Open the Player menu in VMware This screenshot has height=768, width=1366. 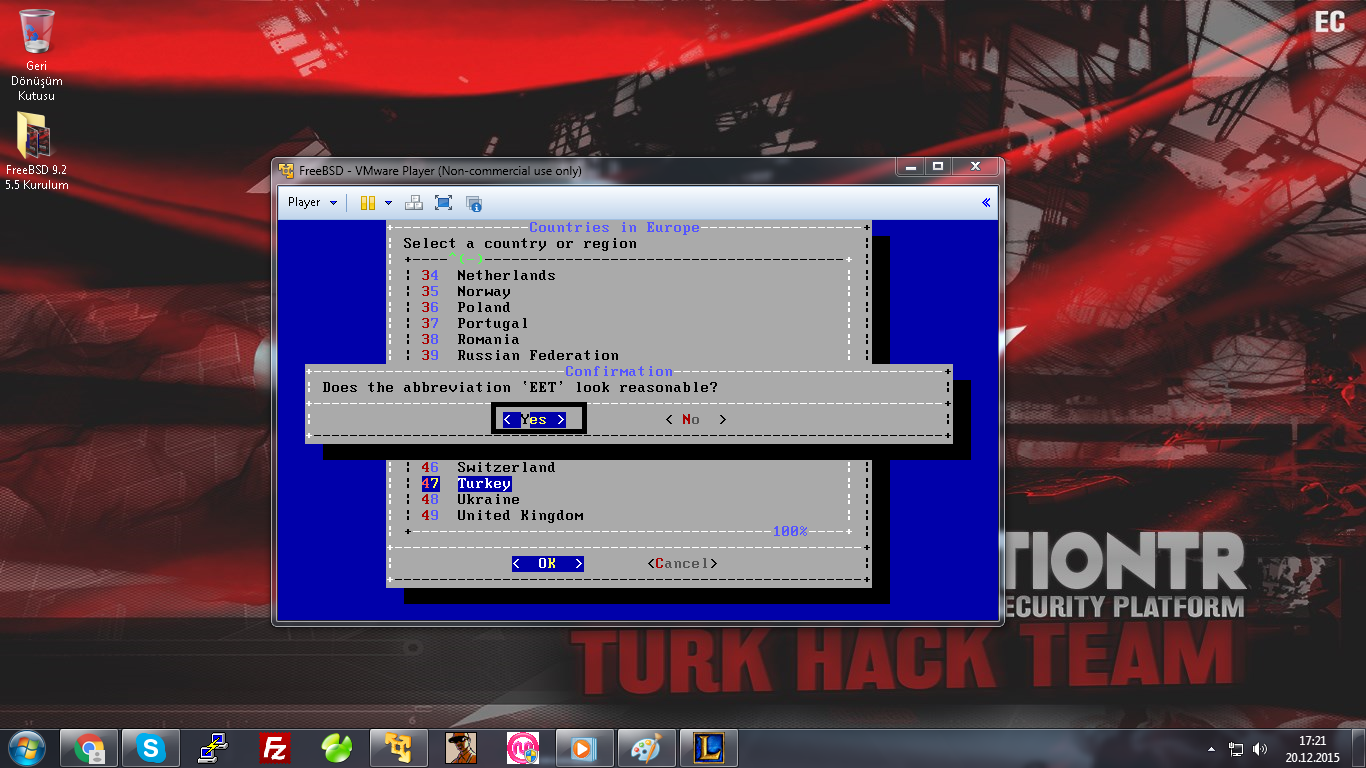click(x=312, y=202)
